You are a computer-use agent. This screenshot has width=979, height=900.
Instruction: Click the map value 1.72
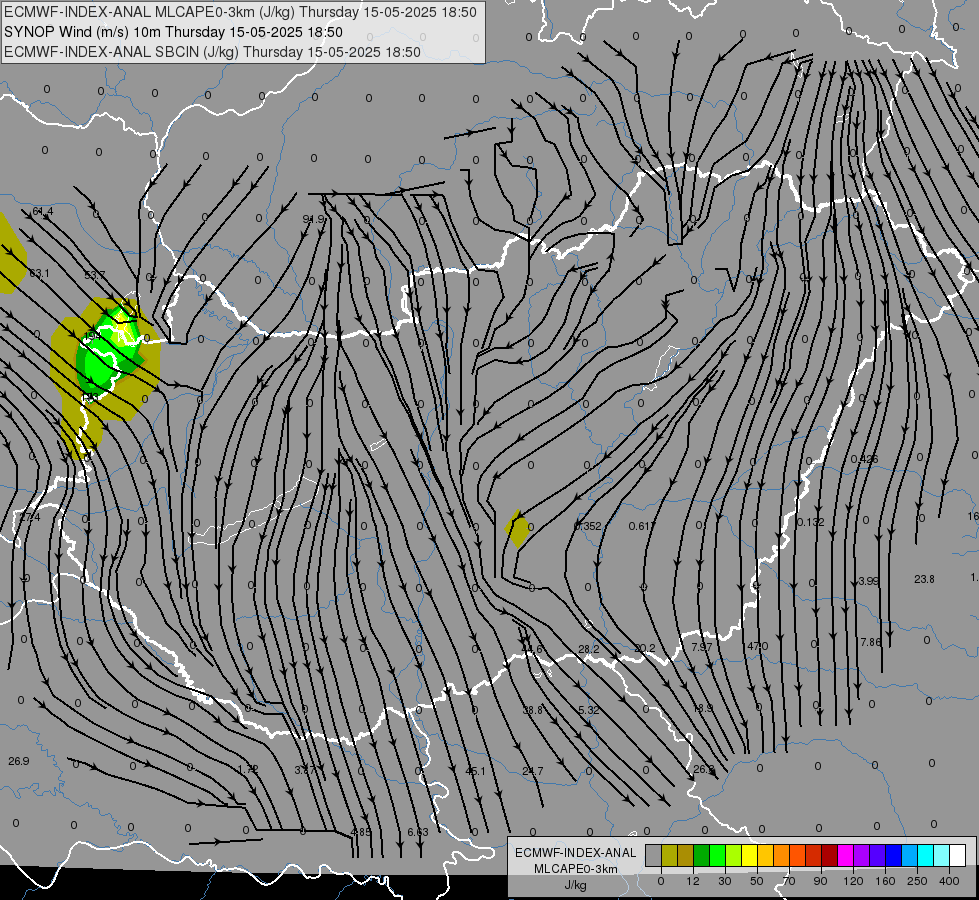click(248, 769)
